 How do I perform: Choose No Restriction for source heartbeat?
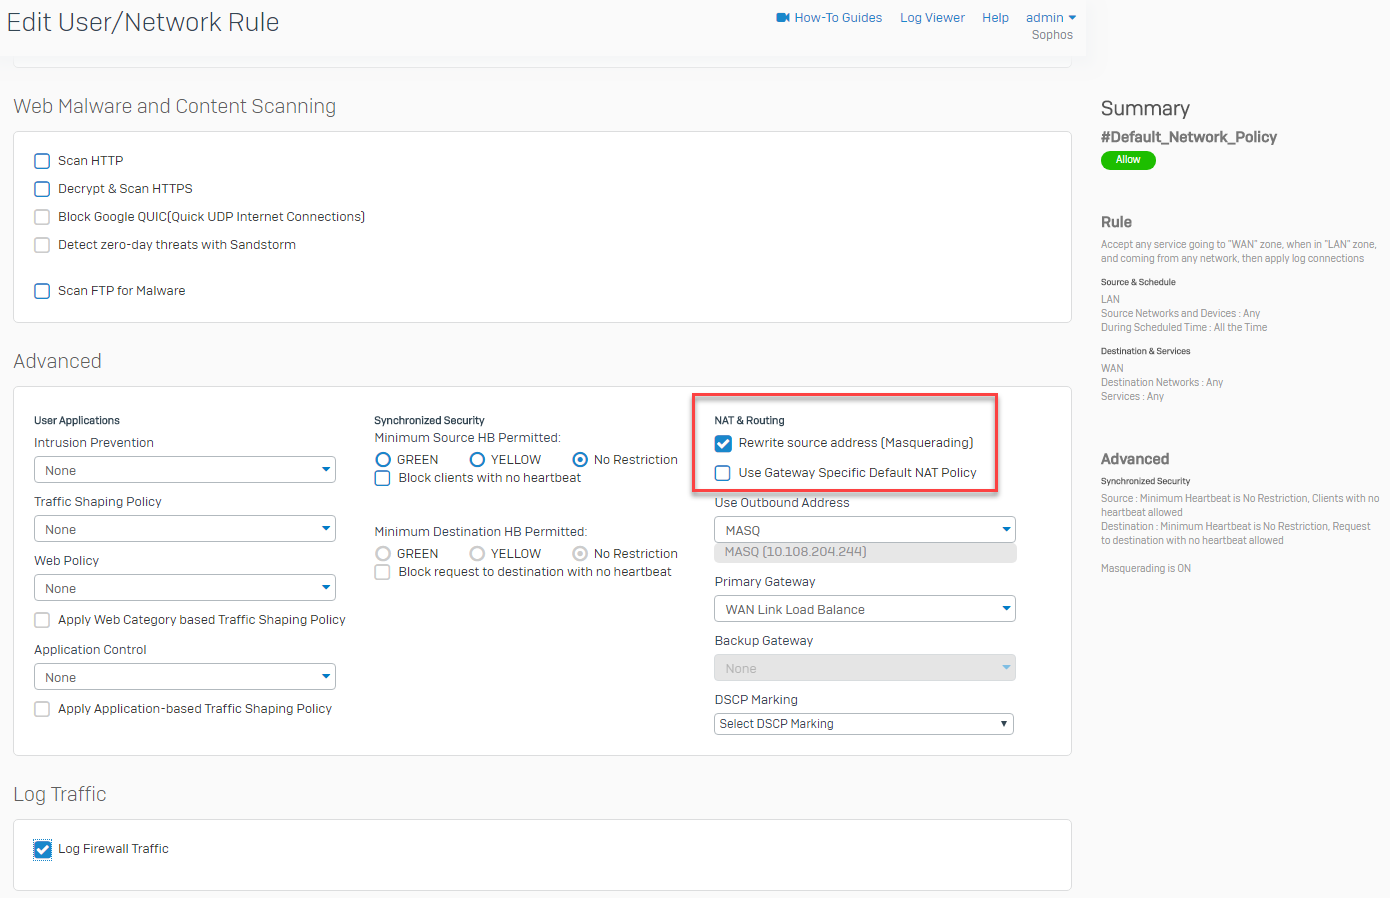pyautogui.click(x=580, y=460)
